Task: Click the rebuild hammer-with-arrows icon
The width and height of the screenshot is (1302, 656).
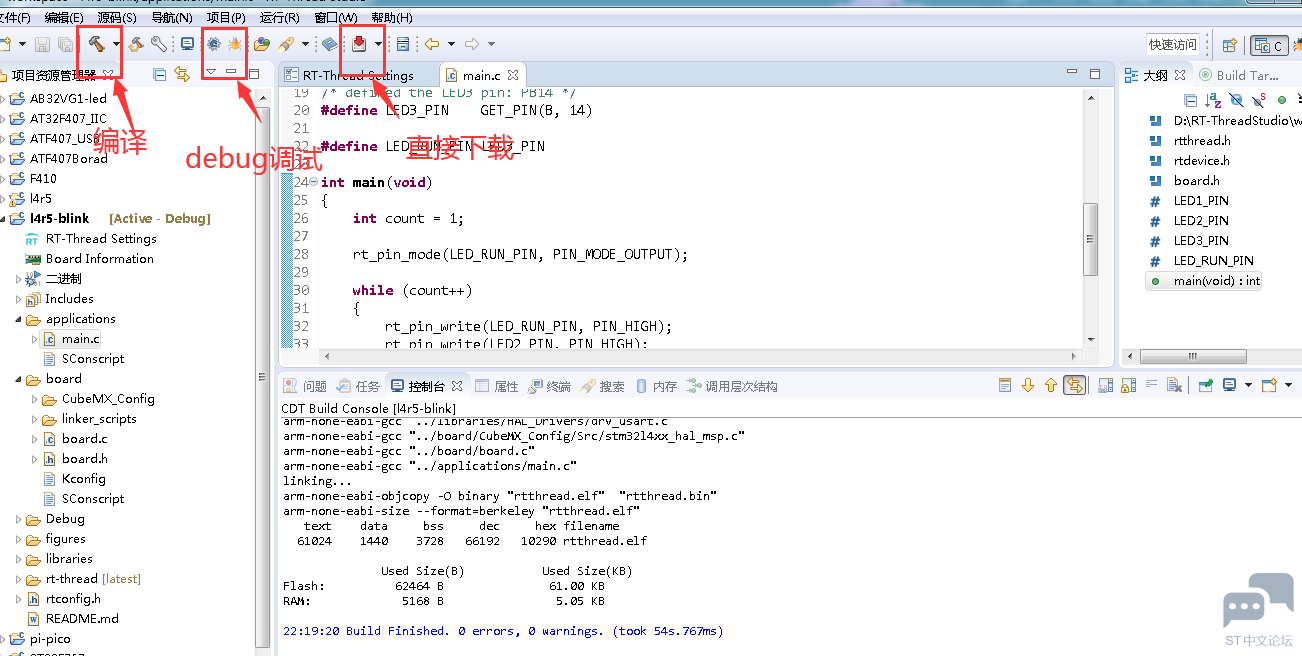Action: pyautogui.click(x=135, y=44)
